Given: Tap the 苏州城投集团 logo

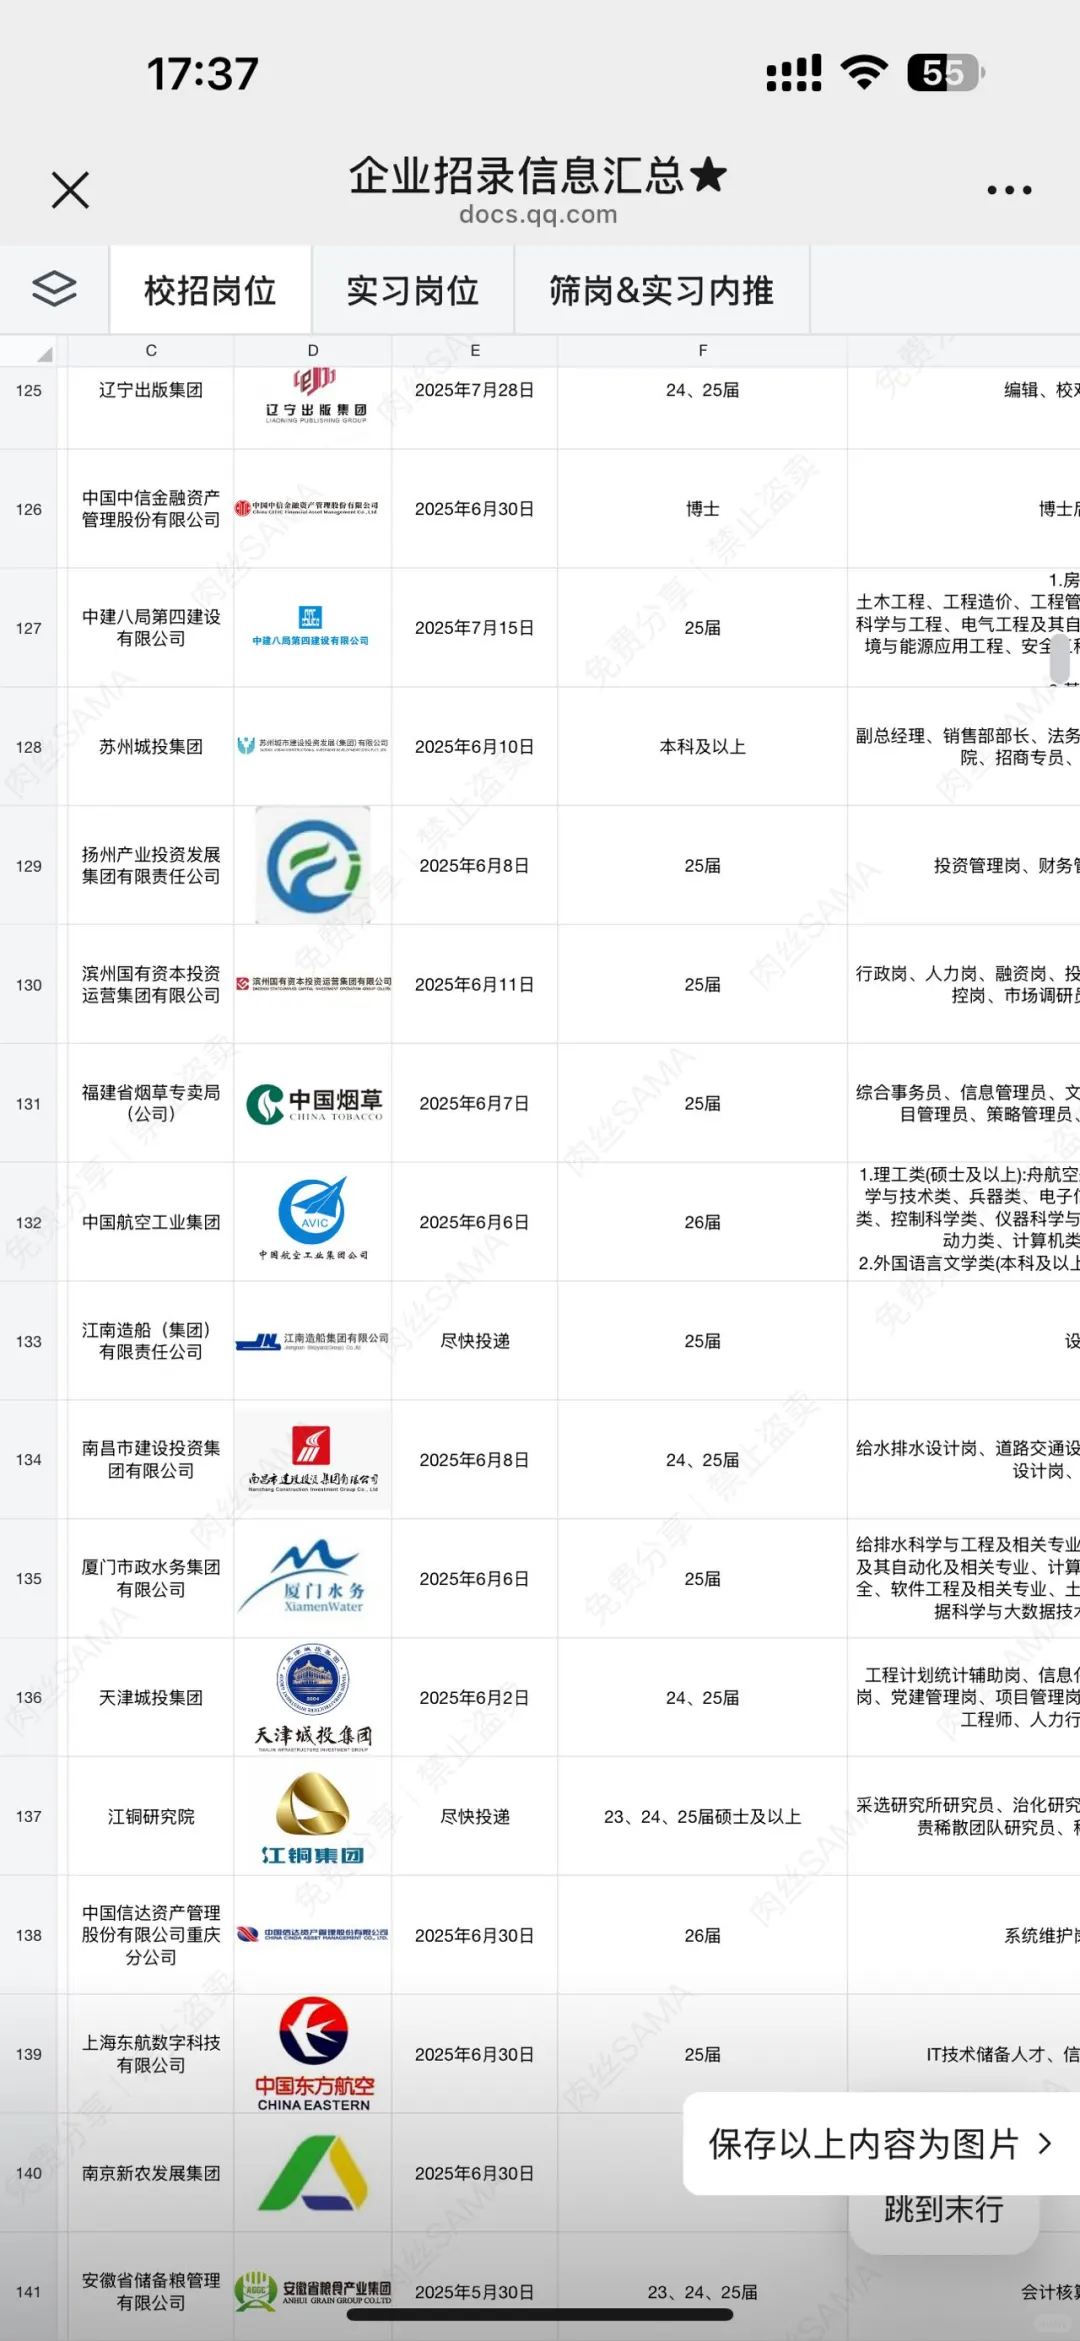Looking at the screenshot, I should 313,745.
